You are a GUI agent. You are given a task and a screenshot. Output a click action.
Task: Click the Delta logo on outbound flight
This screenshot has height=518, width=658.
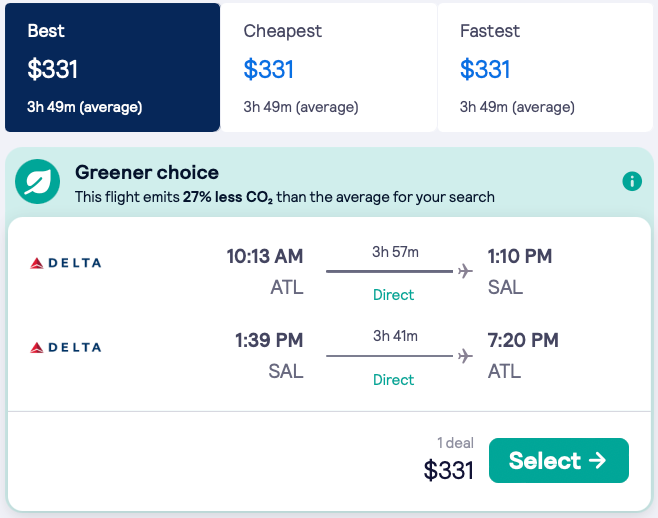click(x=66, y=263)
